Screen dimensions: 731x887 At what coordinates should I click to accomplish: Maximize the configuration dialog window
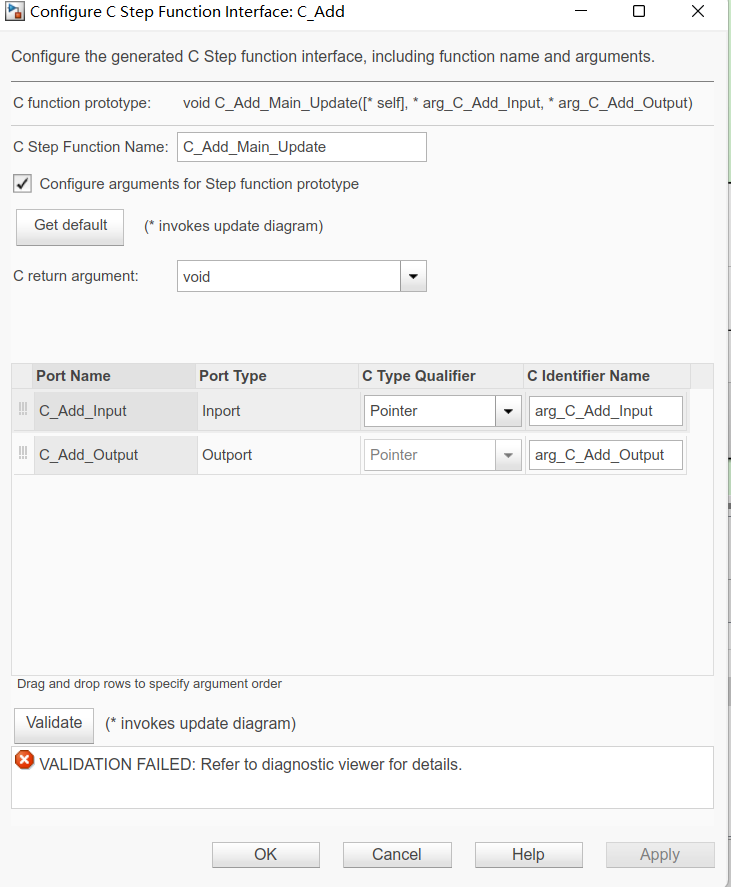pyautogui.click(x=639, y=11)
